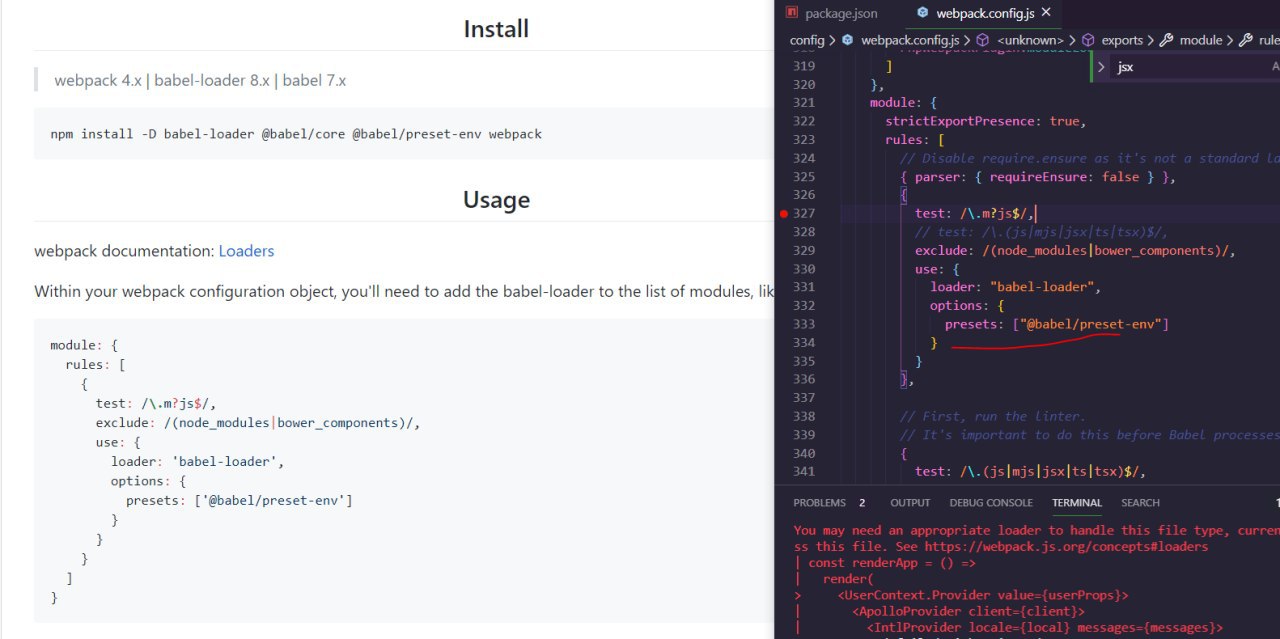The image size is (1280, 639).
Task: Close the webpack.config.js tab
Action: (1046, 13)
